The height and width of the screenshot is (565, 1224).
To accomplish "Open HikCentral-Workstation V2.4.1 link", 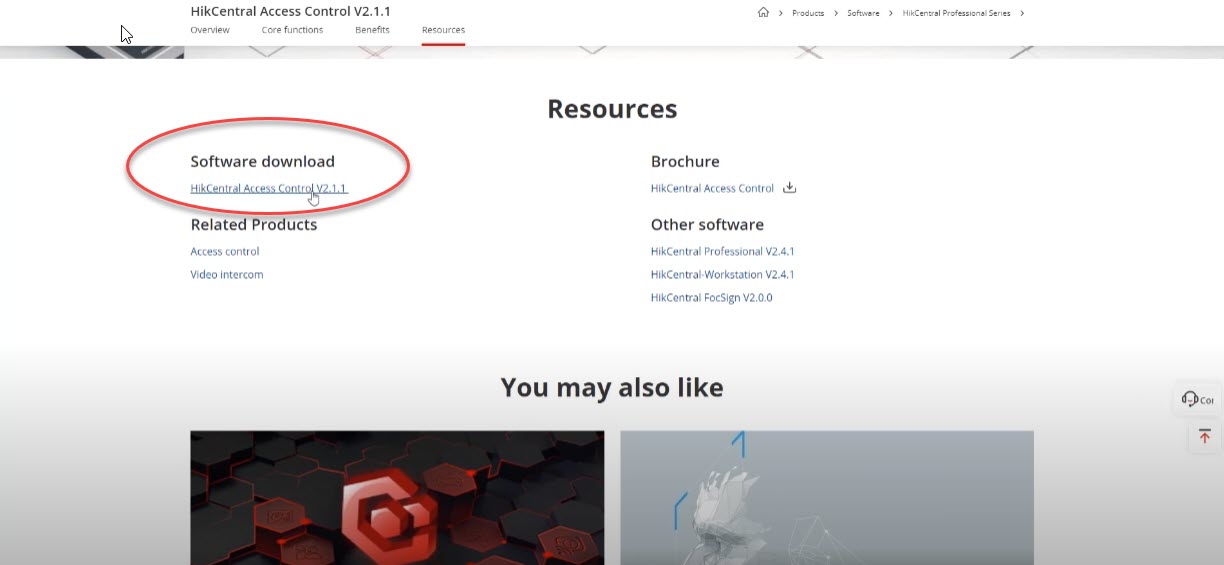I will tap(722, 274).
